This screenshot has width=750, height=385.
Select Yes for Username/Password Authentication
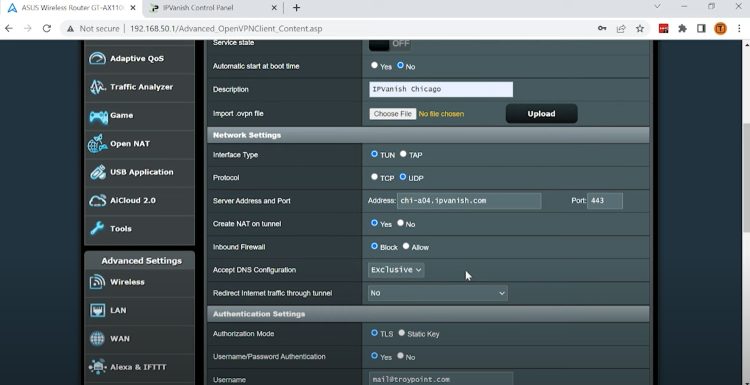click(375, 356)
